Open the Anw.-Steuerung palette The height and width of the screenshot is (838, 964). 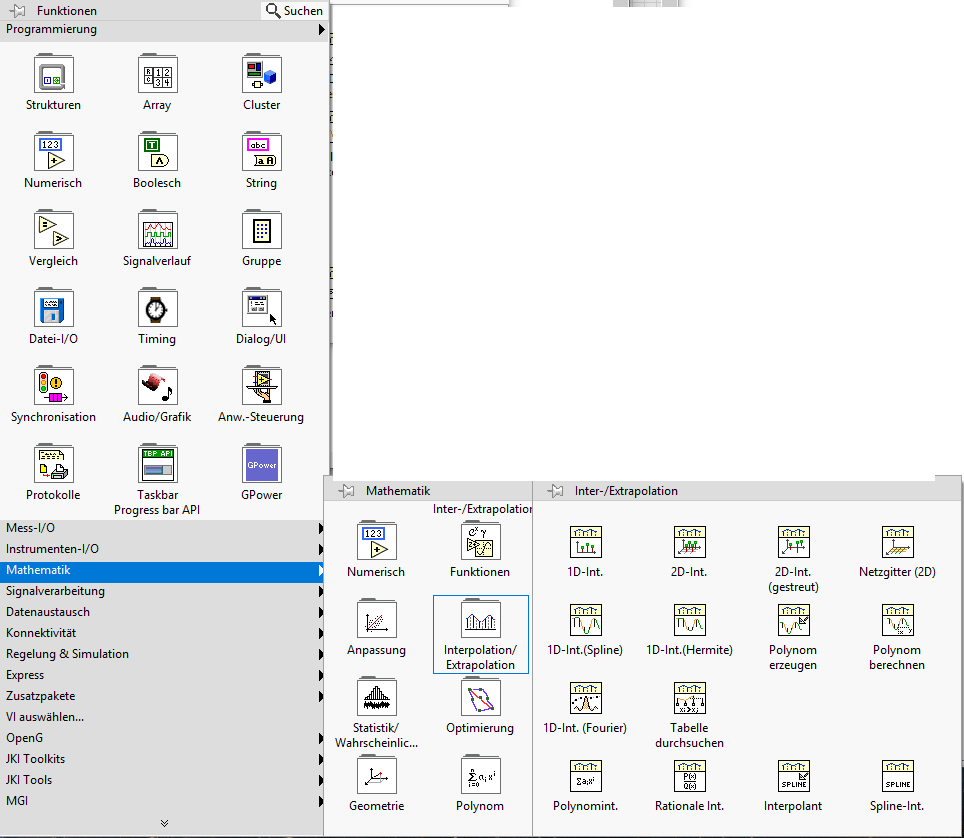[x=262, y=387]
